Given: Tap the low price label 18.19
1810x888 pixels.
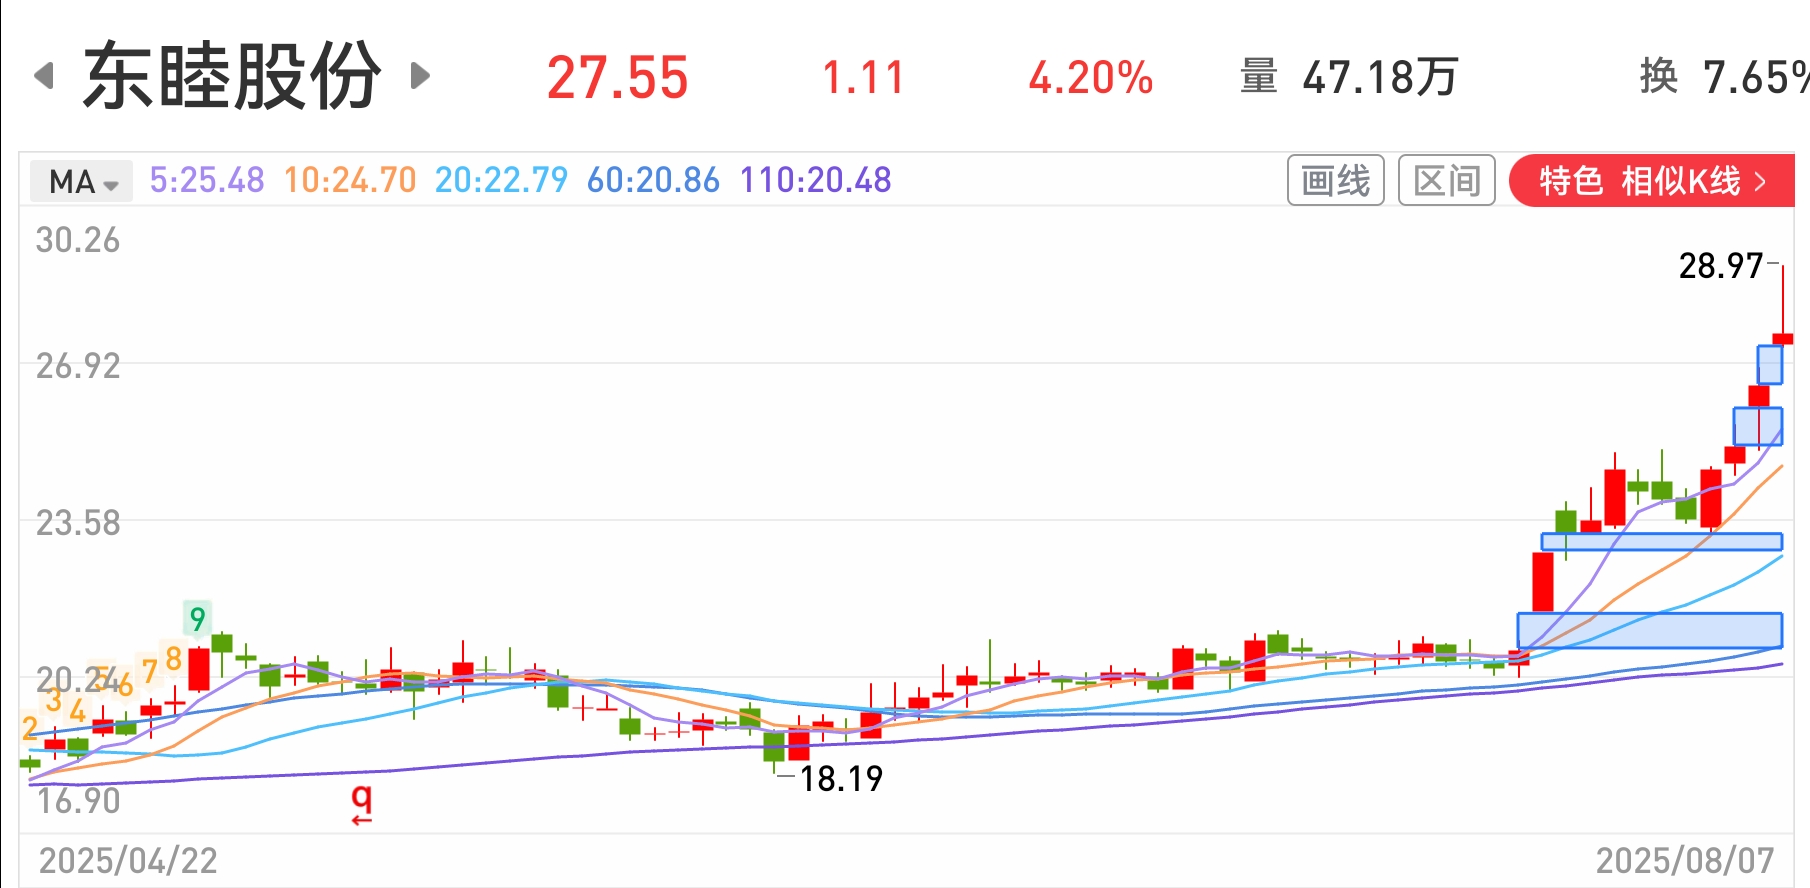Looking at the screenshot, I should coord(841,779).
